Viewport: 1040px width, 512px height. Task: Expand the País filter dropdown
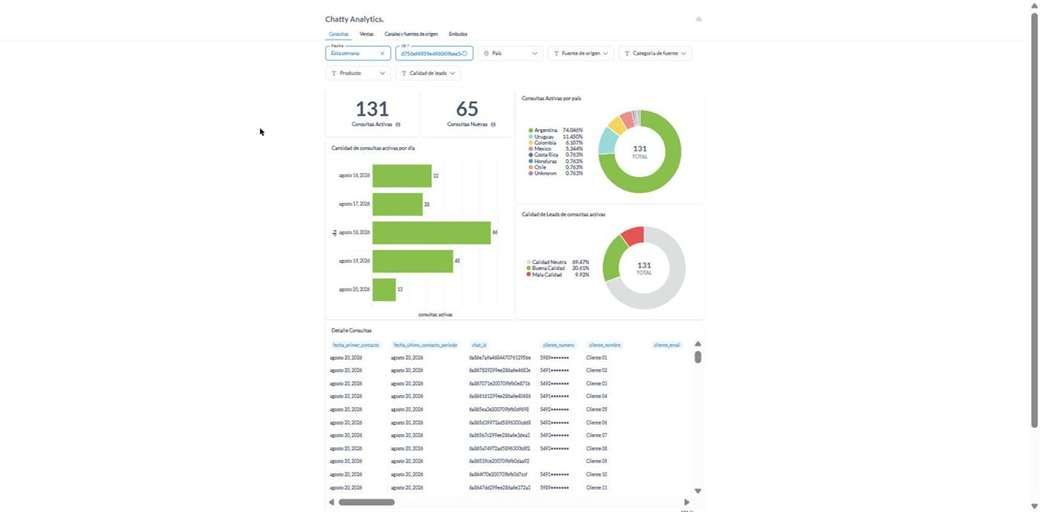pos(511,53)
